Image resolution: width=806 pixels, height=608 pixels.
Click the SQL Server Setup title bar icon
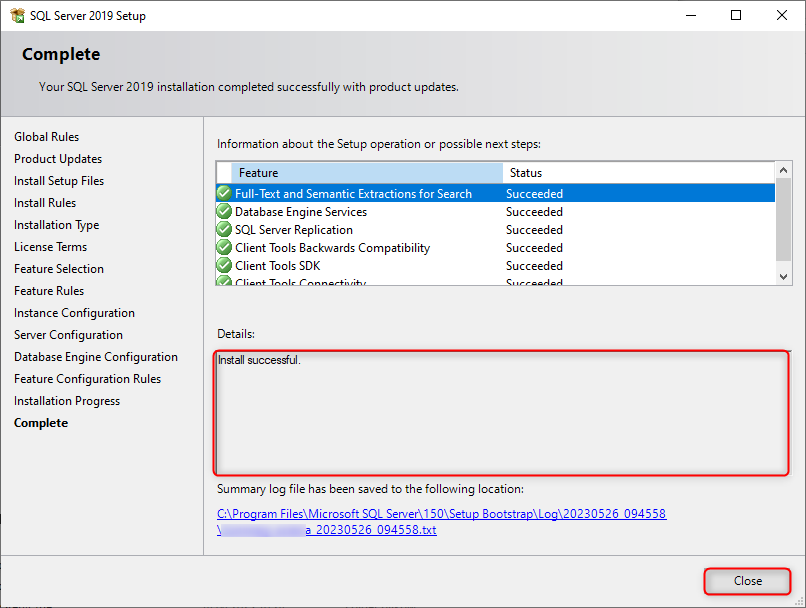pos(17,15)
